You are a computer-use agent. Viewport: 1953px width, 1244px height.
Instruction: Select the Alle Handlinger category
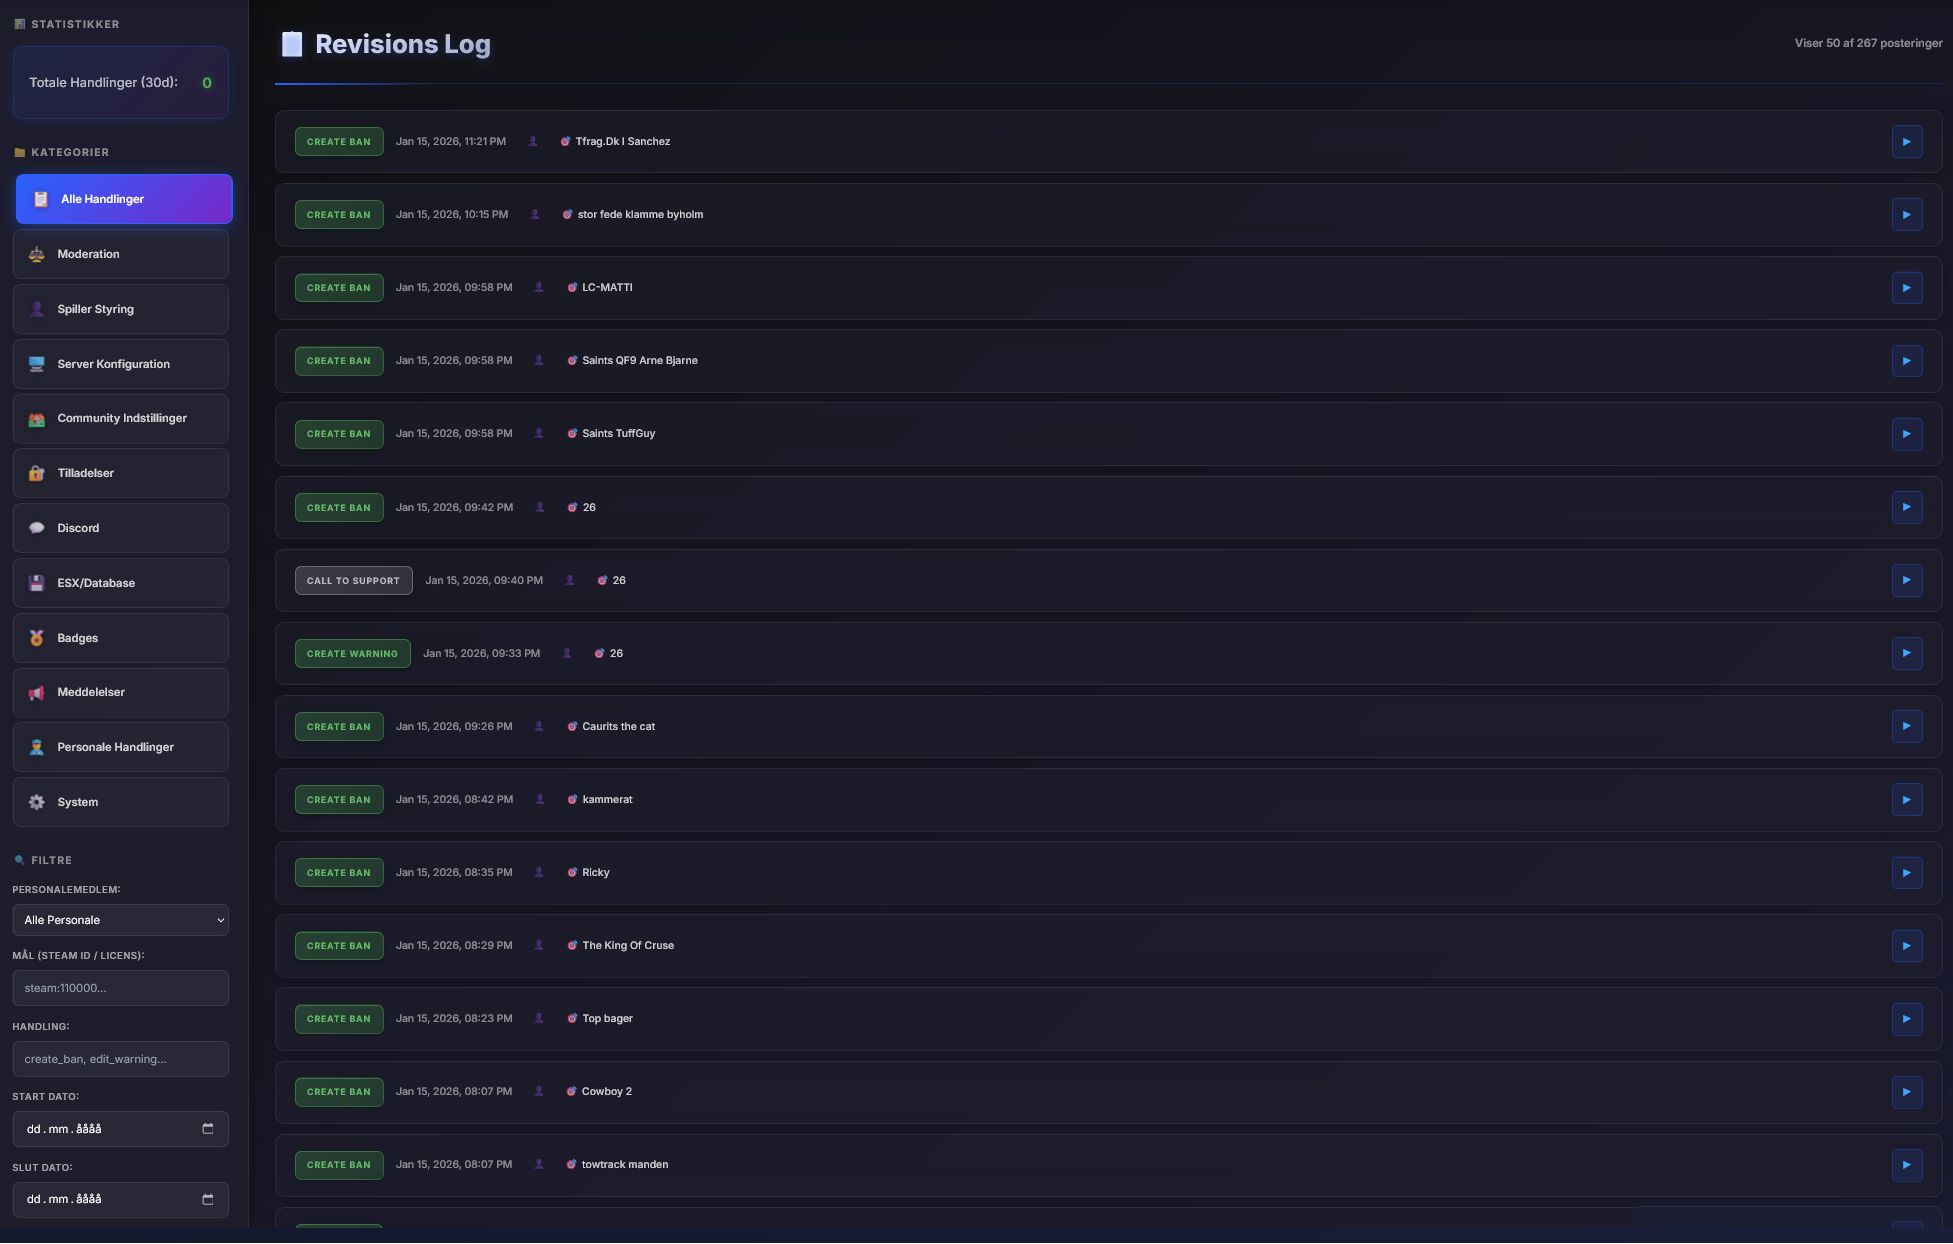click(x=124, y=199)
